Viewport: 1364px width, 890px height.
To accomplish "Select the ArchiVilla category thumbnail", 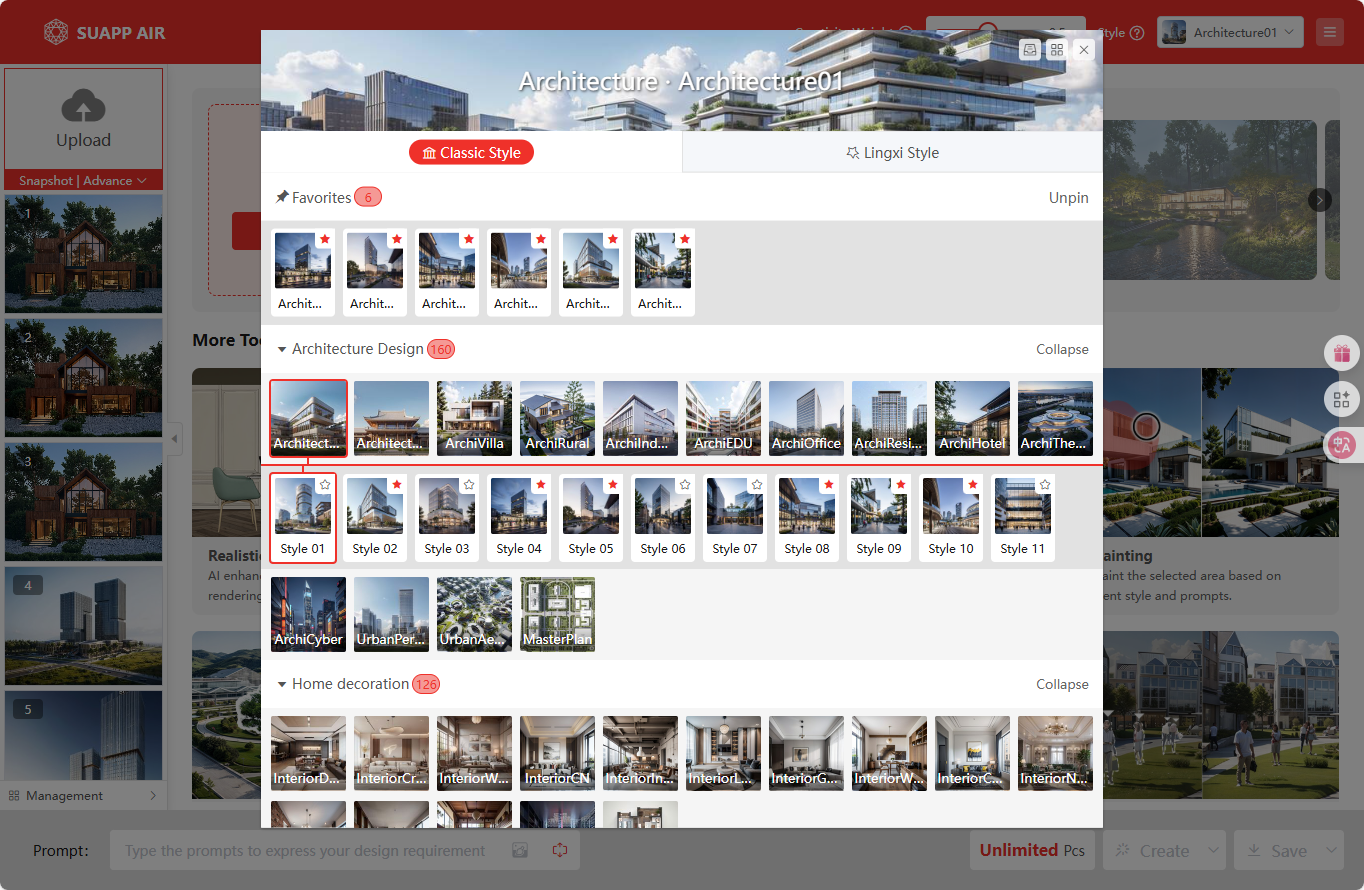I will [474, 418].
